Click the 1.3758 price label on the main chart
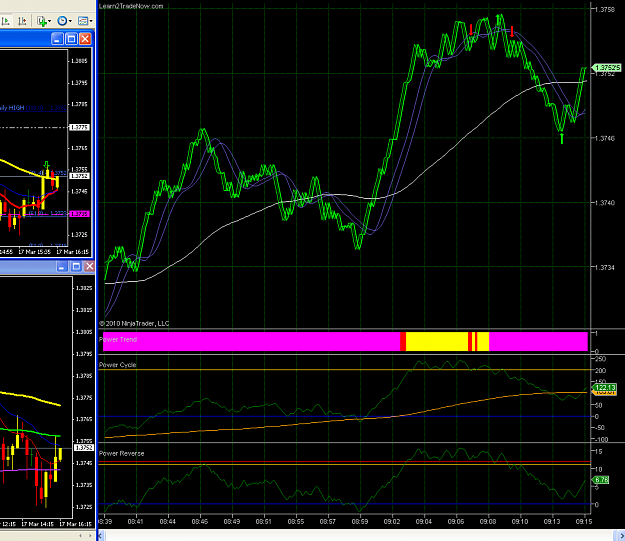Image resolution: width=625 pixels, height=541 pixels. 605,10
